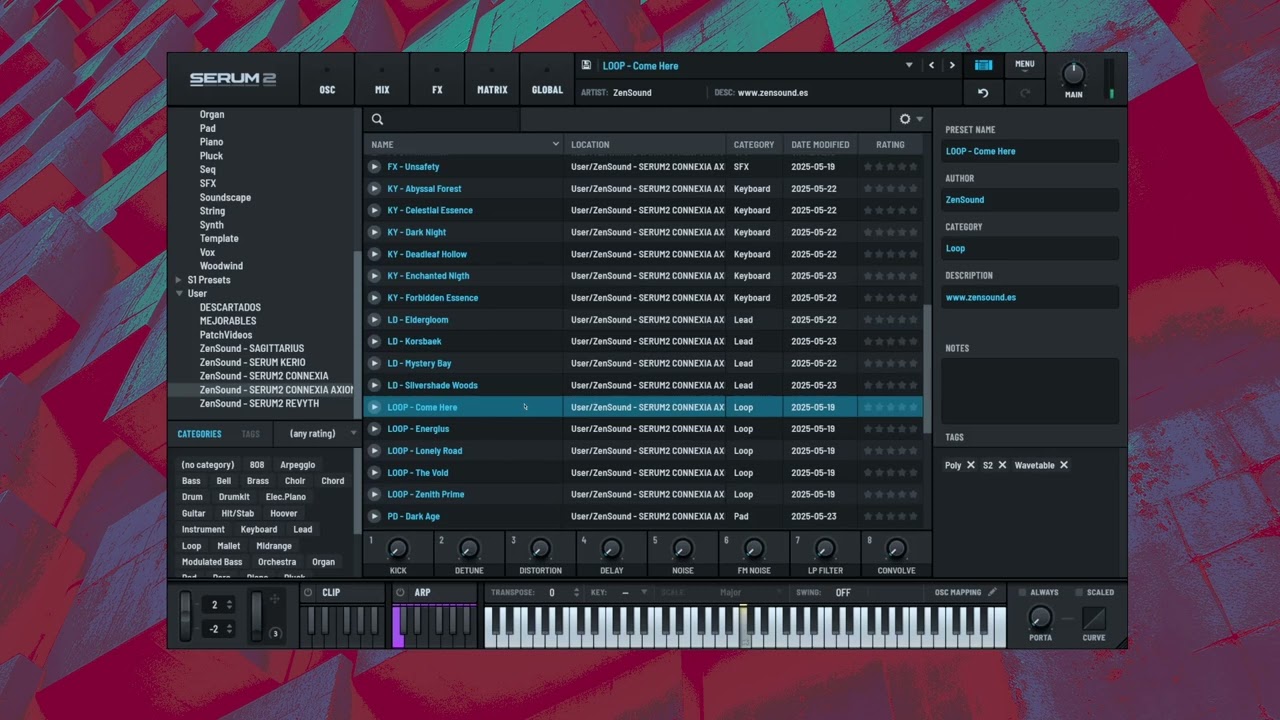
Task: Click the Serum 2 logo
Action: (x=233, y=79)
